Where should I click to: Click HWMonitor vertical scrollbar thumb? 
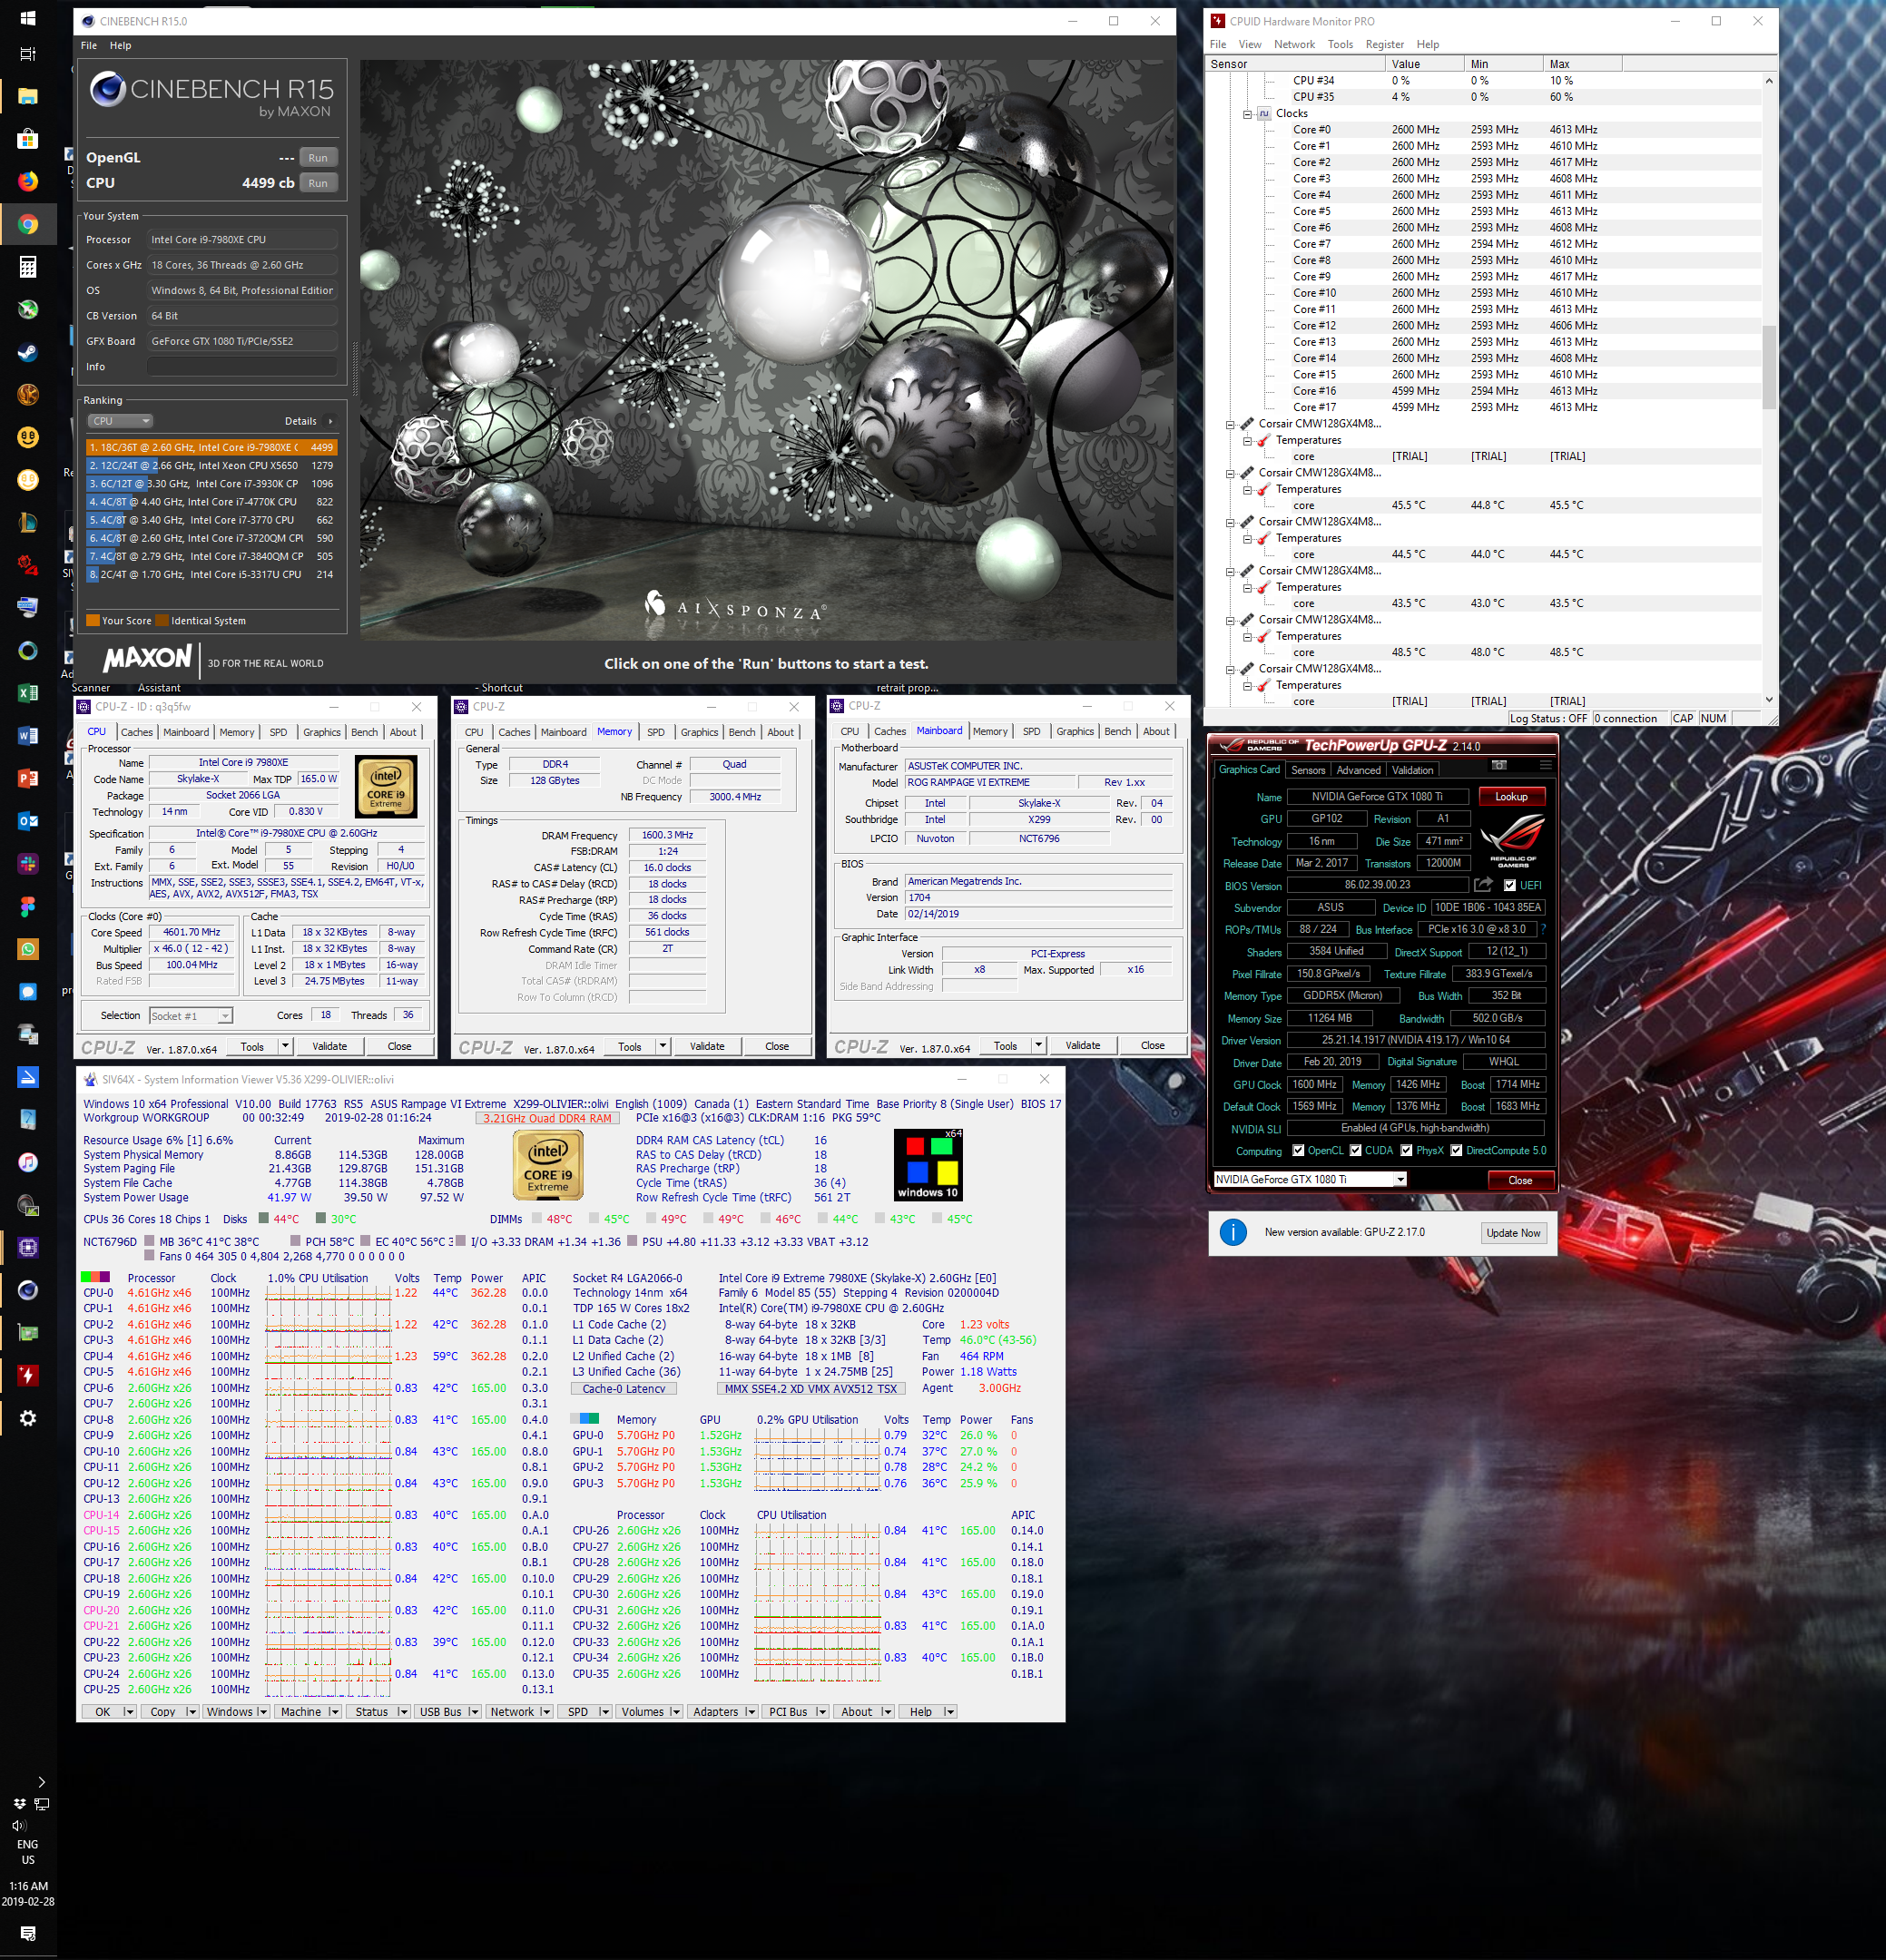pyautogui.click(x=1769, y=368)
